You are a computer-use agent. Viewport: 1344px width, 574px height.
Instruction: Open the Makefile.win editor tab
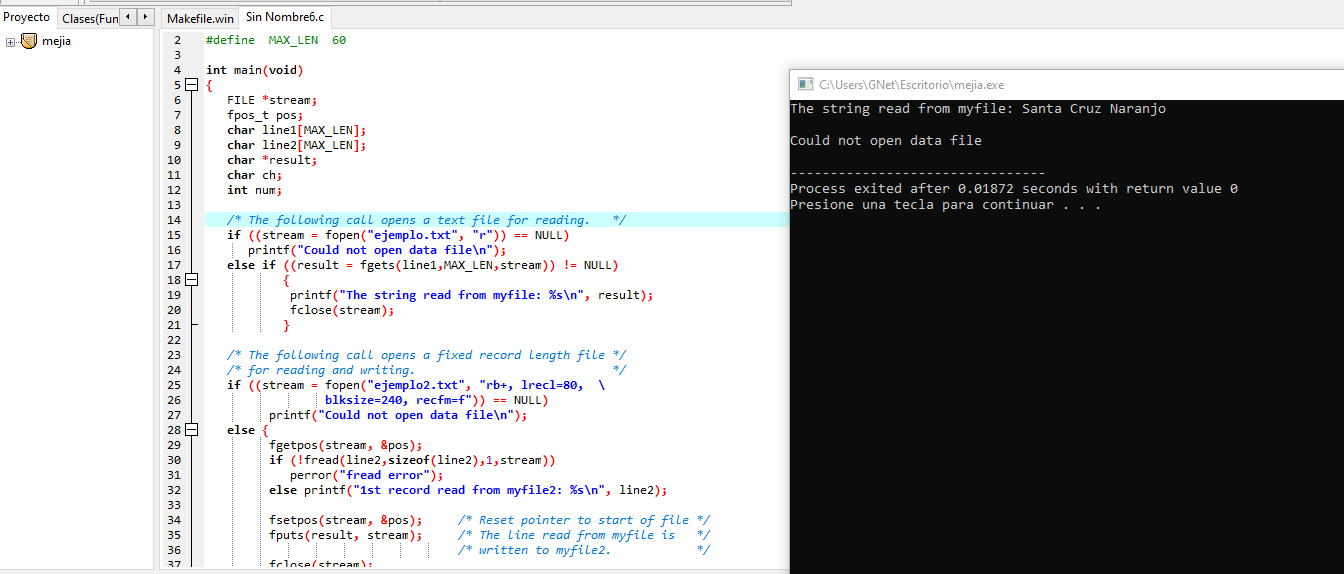200,18
